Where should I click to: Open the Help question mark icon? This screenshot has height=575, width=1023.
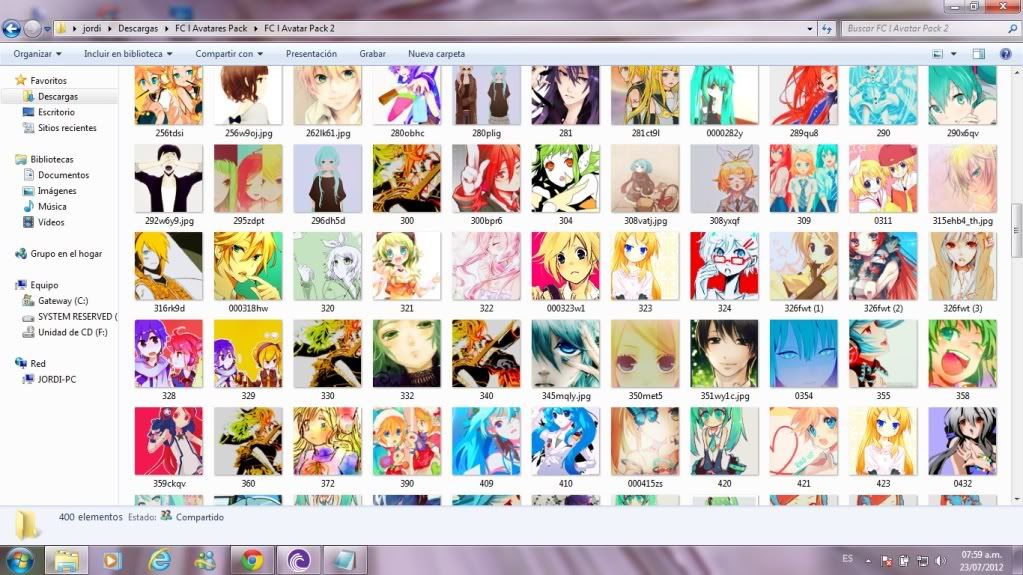click(x=1005, y=54)
